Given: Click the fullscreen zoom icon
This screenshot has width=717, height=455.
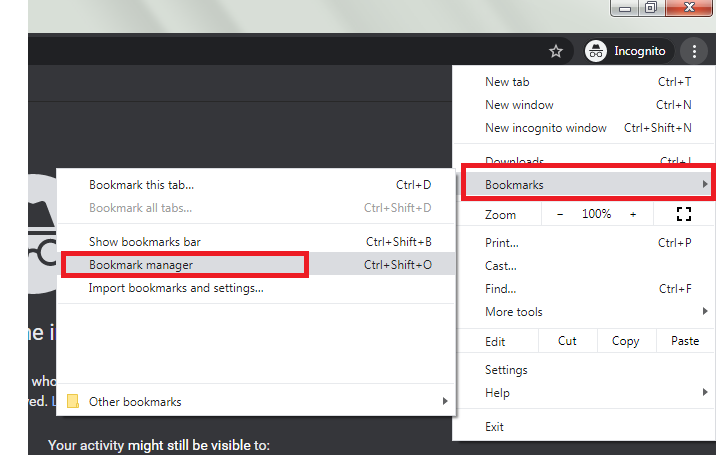Looking at the screenshot, I should 684,214.
